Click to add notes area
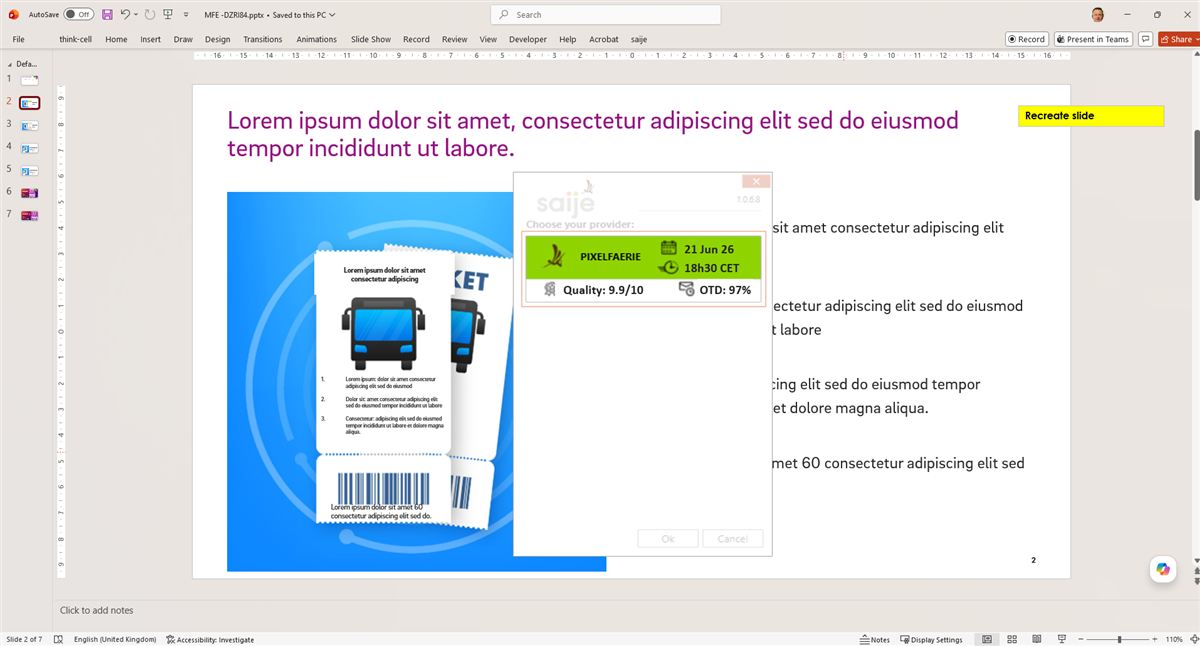The height and width of the screenshot is (646, 1200). point(96,610)
